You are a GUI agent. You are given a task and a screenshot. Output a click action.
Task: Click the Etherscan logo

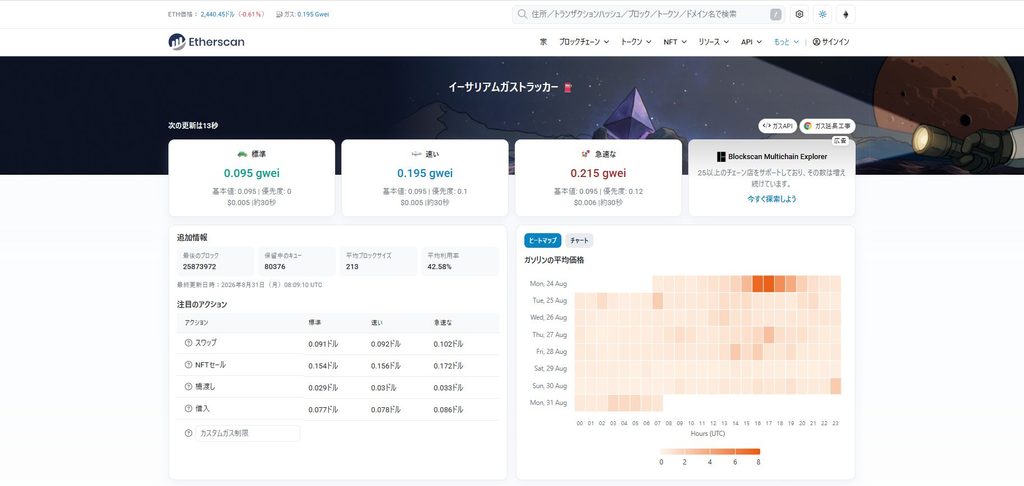point(206,42)
